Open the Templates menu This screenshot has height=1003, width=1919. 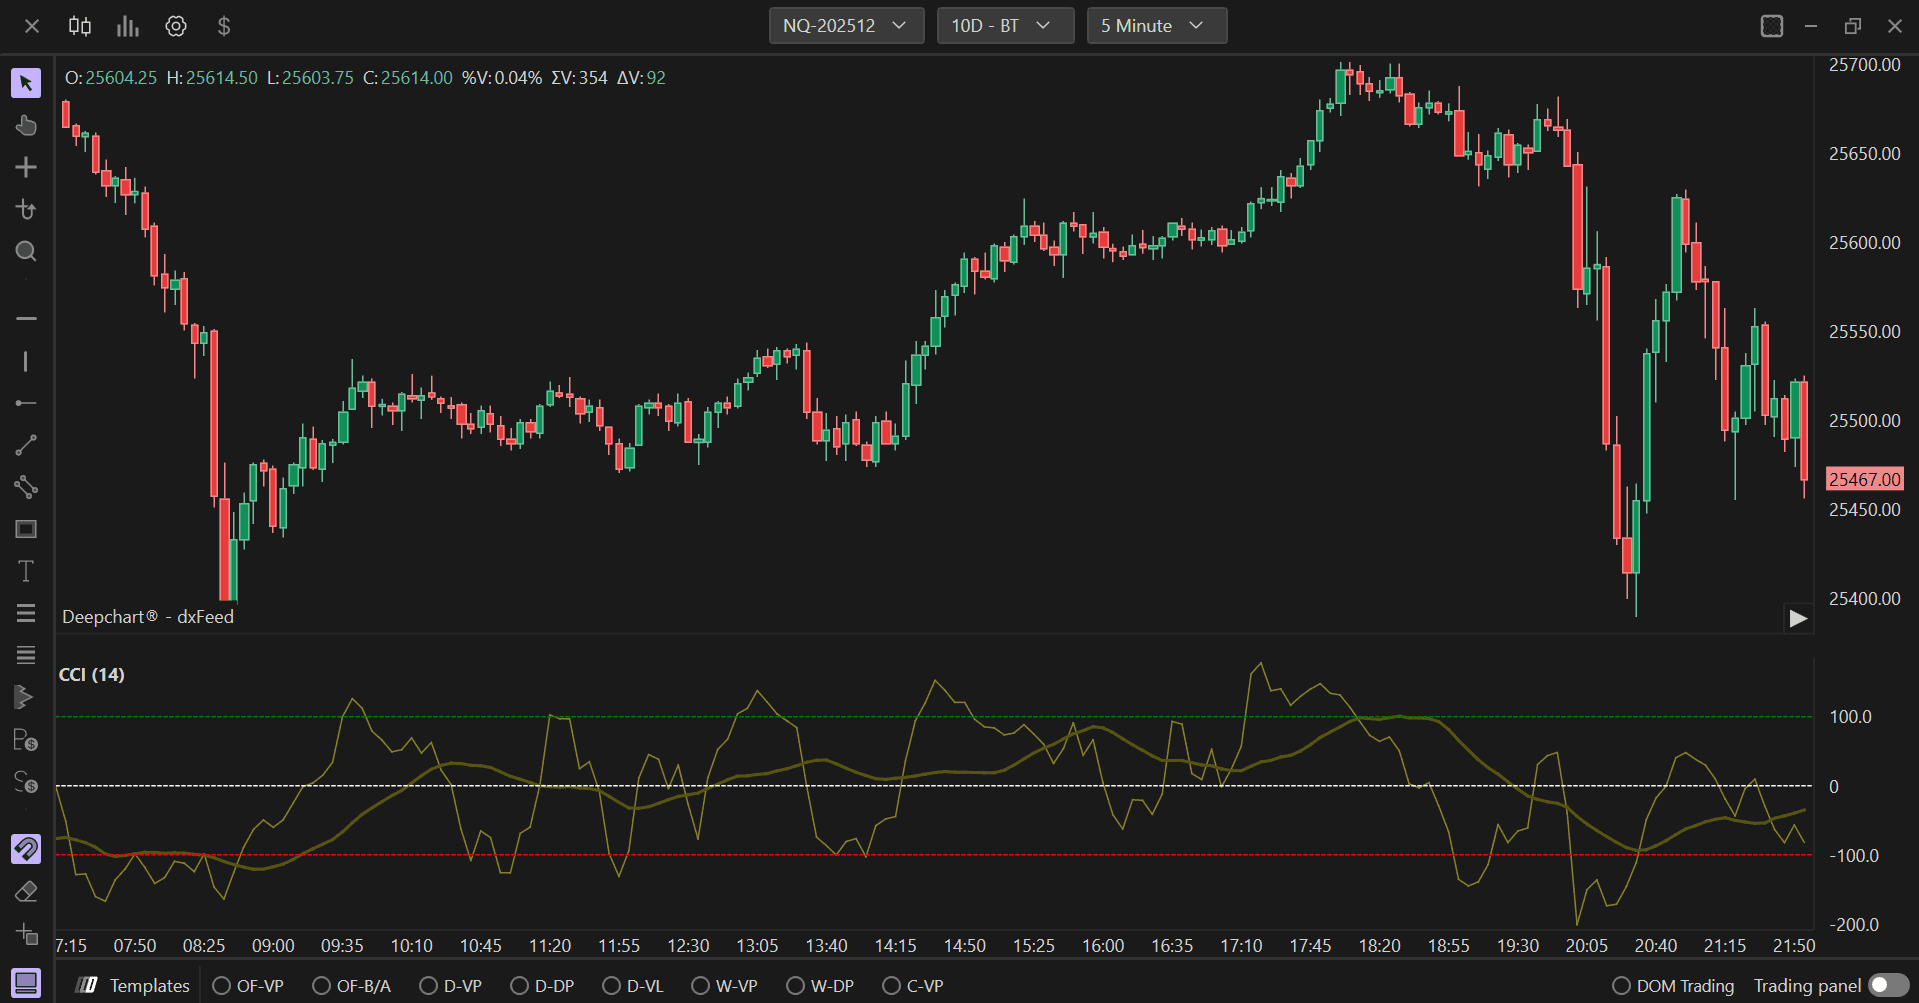click(134, 986)
